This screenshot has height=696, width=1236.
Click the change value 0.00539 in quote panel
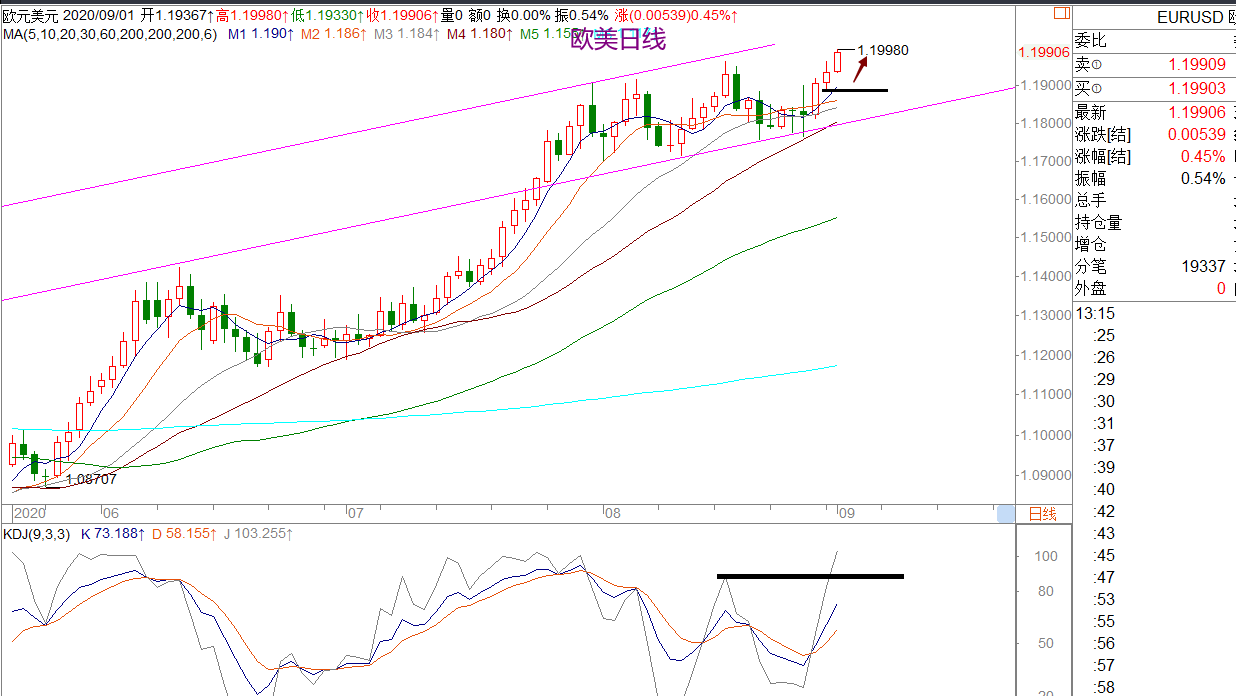(1197, 135)
